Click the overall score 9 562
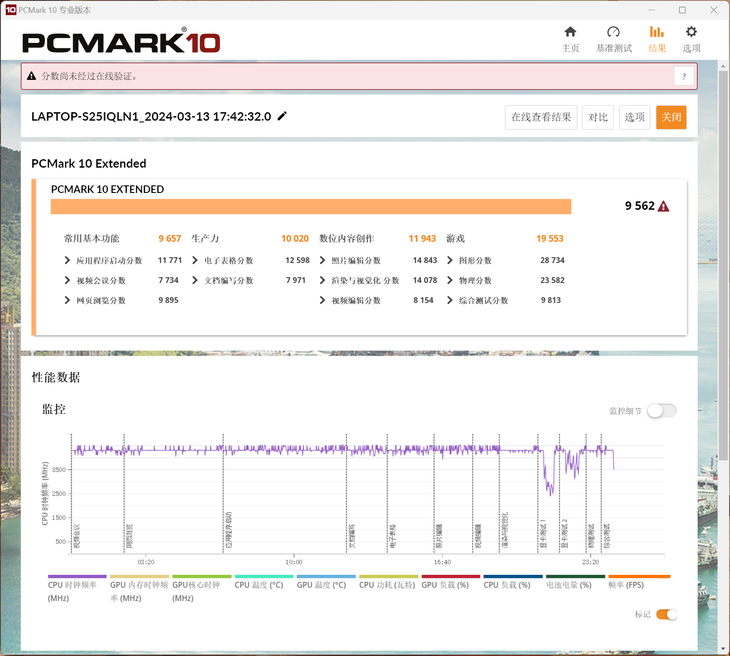Viewport: 730px width, 656px height. (640, 206)
